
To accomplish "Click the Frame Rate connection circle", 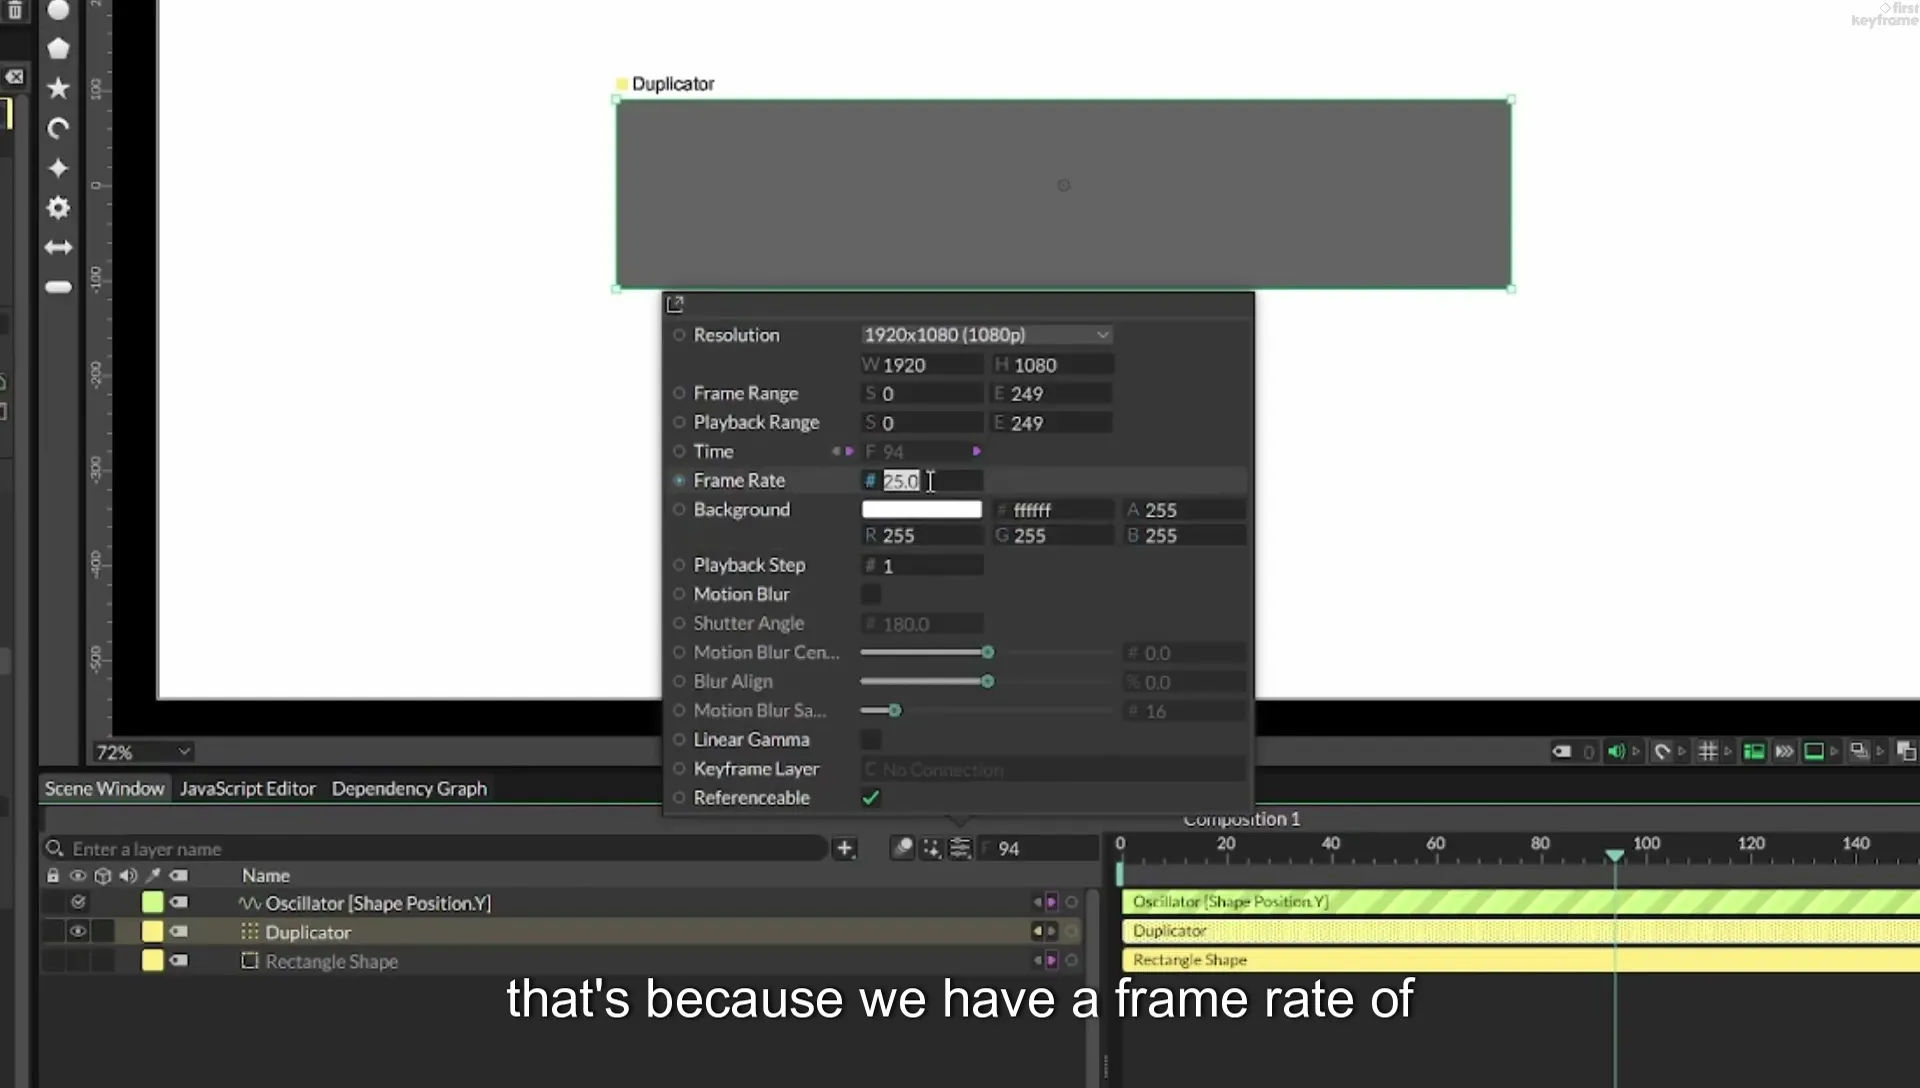I will click(x=679, y=481).
